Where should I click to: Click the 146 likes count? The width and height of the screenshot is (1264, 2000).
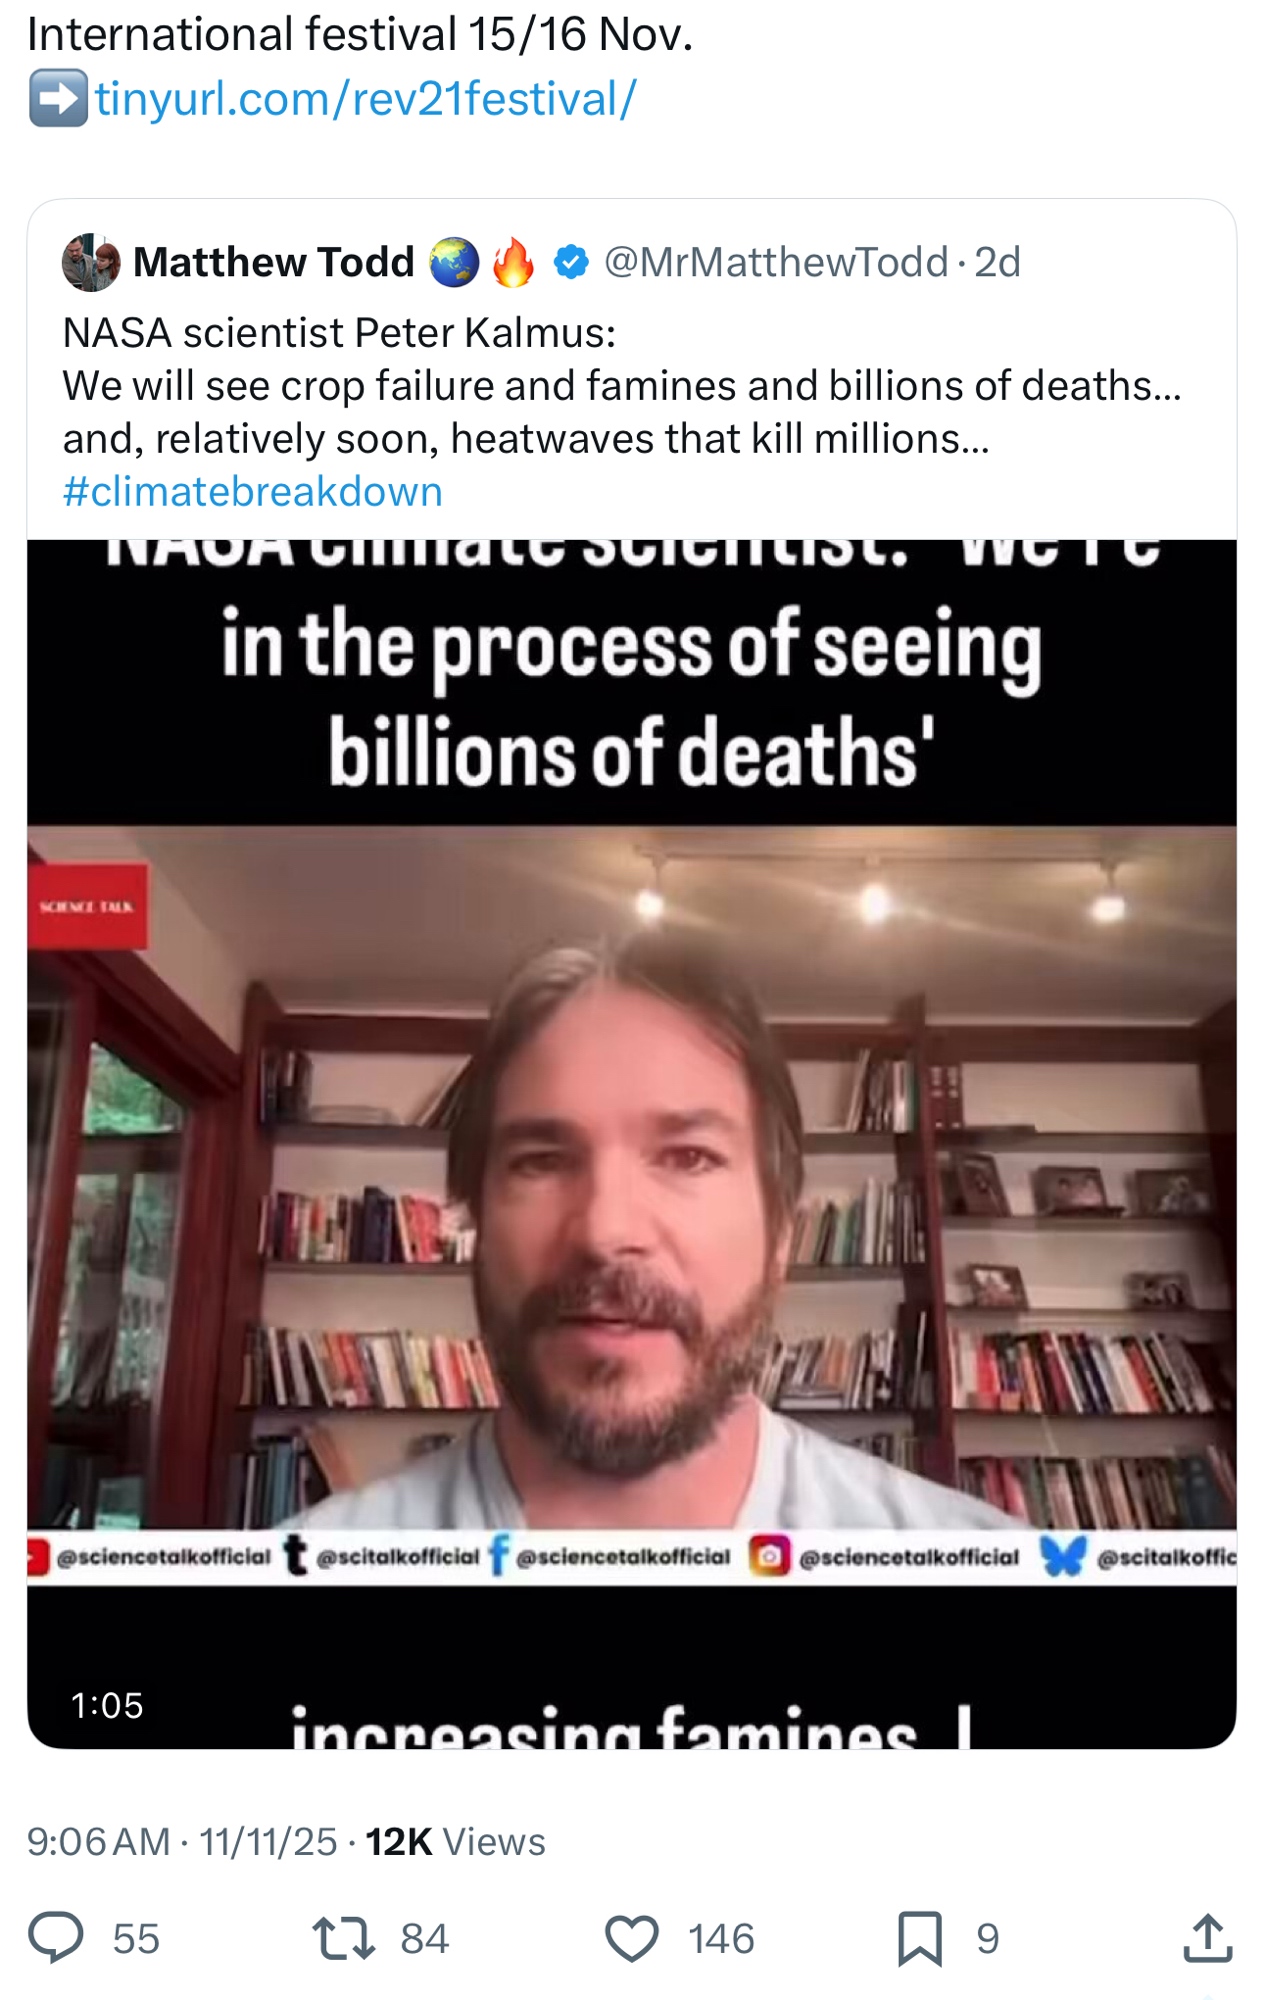pos(721,1938)
